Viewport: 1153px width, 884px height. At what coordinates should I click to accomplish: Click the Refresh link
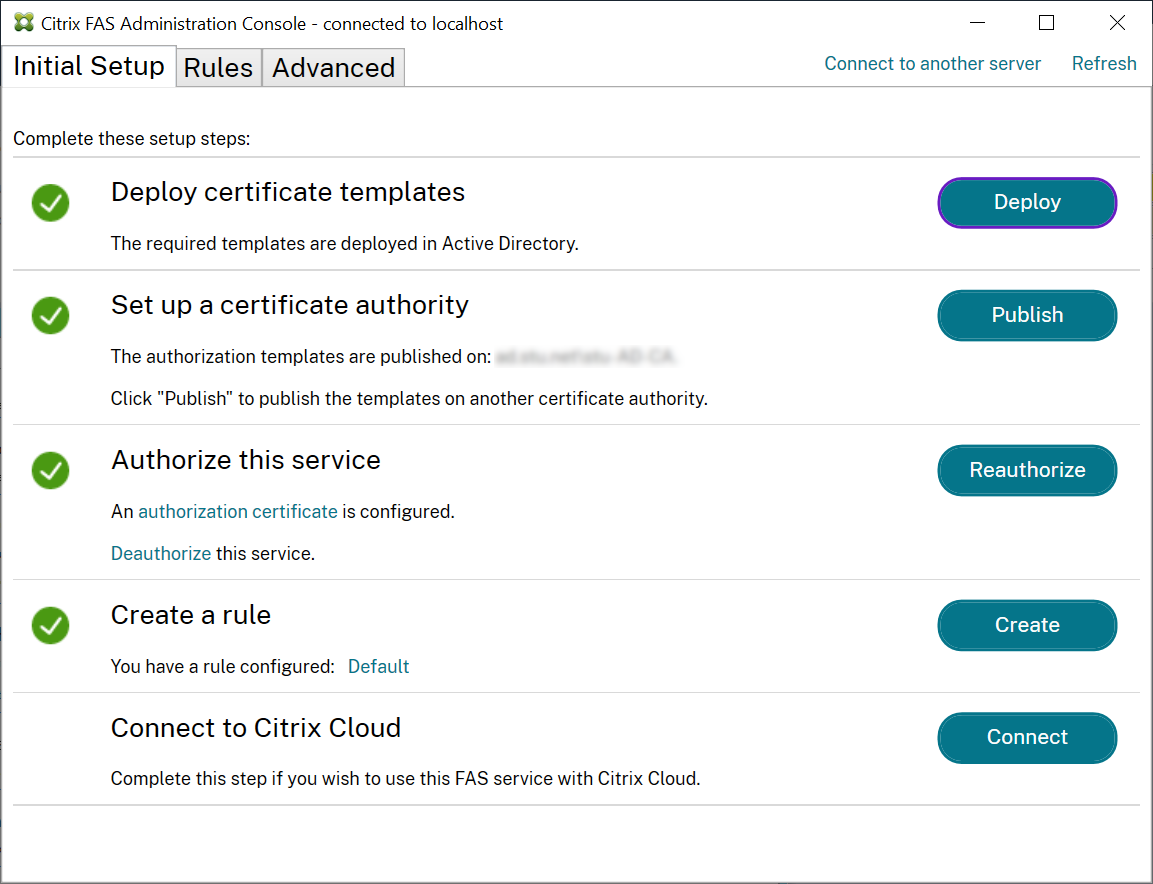1104,64
